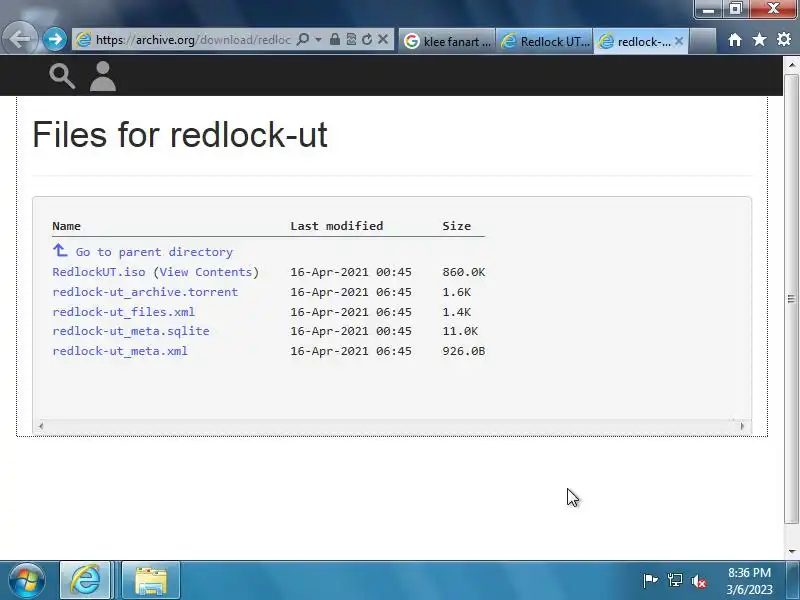The width and height of the screenshot is (800, 600).
Task: Click the page vertical scrollbar up arrow
Action: click(x=791, y=65)
